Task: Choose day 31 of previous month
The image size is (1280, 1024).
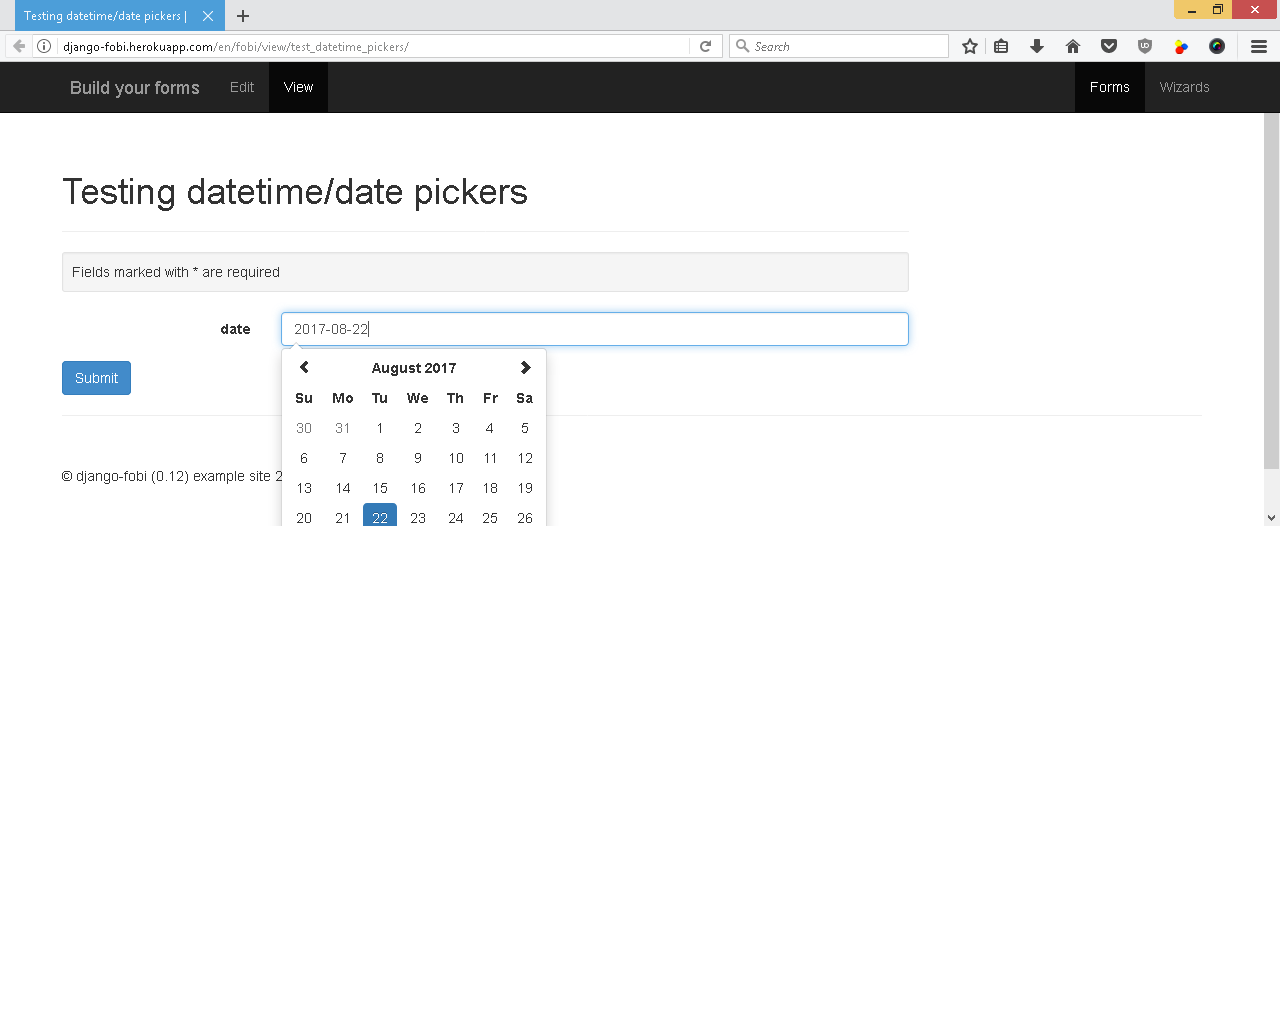Action: tap(343, 428)
